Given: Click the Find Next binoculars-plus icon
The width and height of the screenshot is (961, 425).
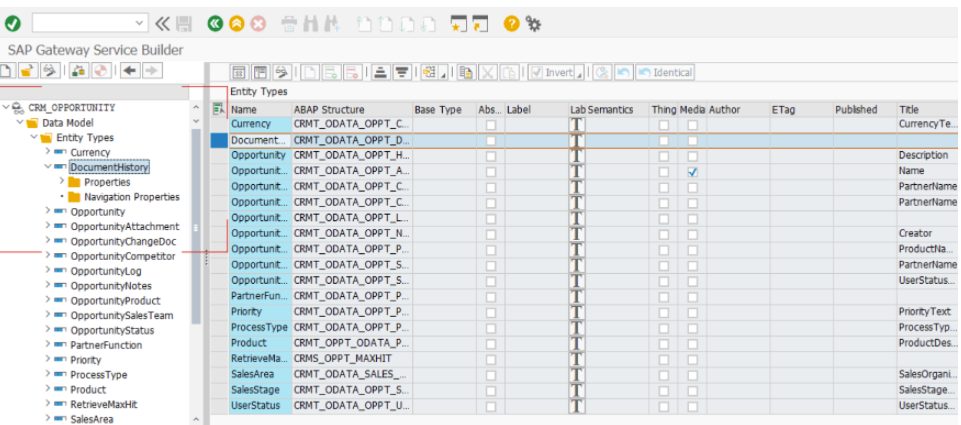Looking at the screenshot, I should [x=332, y=24].
